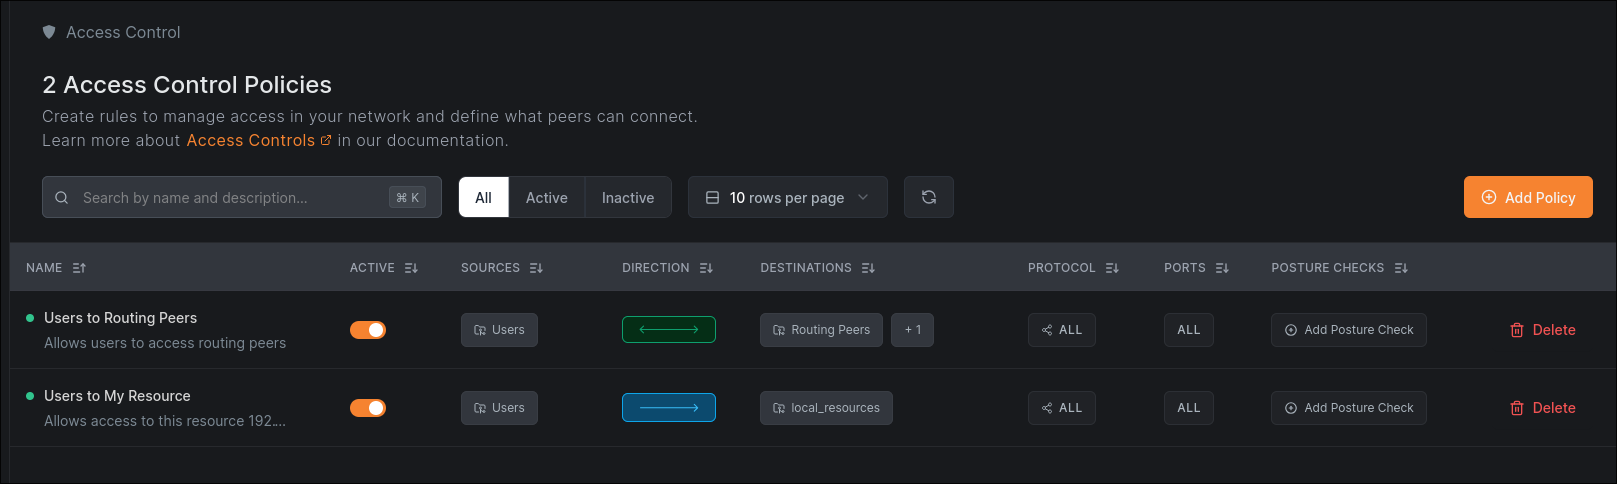Click the green bidirectional arrow for Routing Peers

668,329
